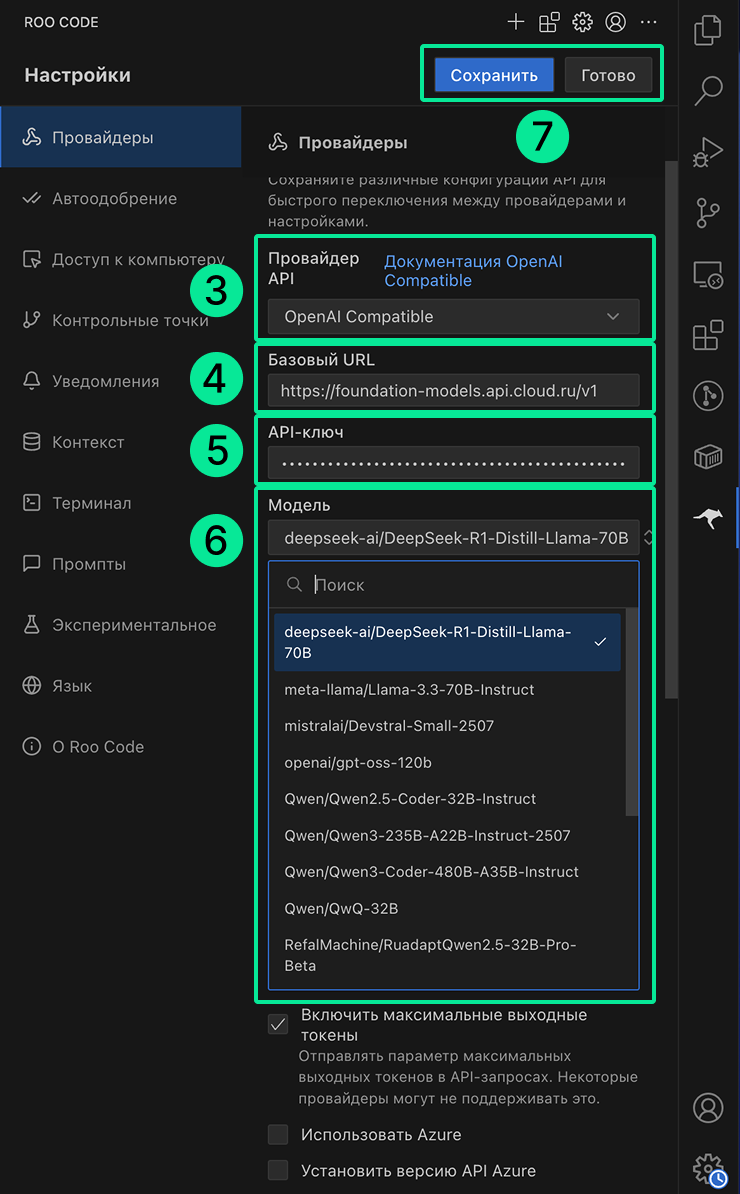Viewport: 740px width, 1194px height.
Task: Open the Терминал settings section
Action: [91, 503]
